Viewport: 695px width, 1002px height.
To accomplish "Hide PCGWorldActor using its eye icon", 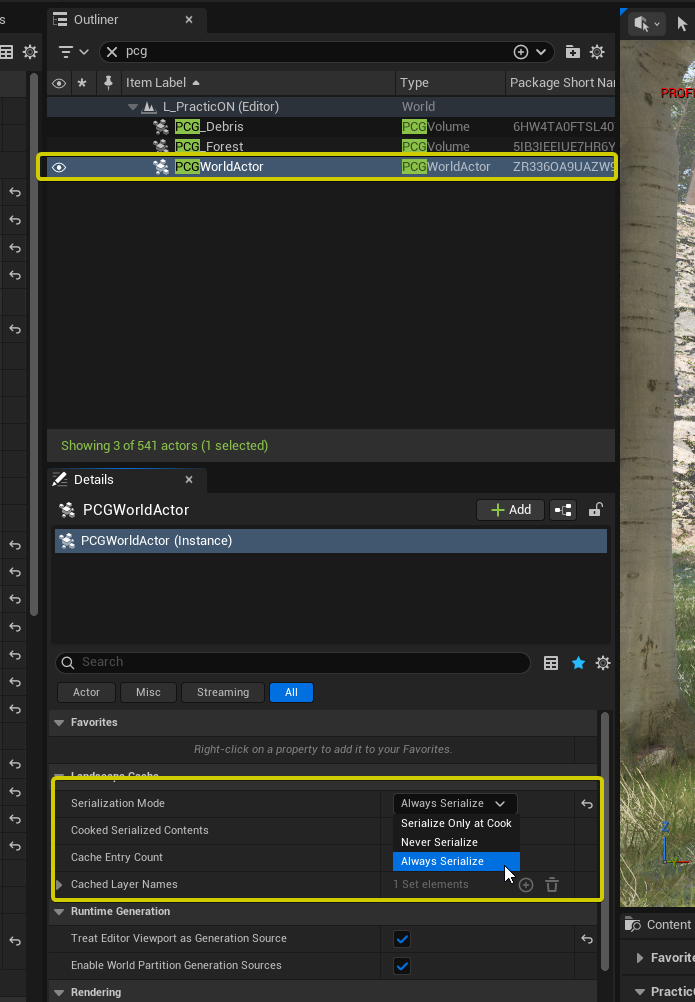I will click(59, 167).
